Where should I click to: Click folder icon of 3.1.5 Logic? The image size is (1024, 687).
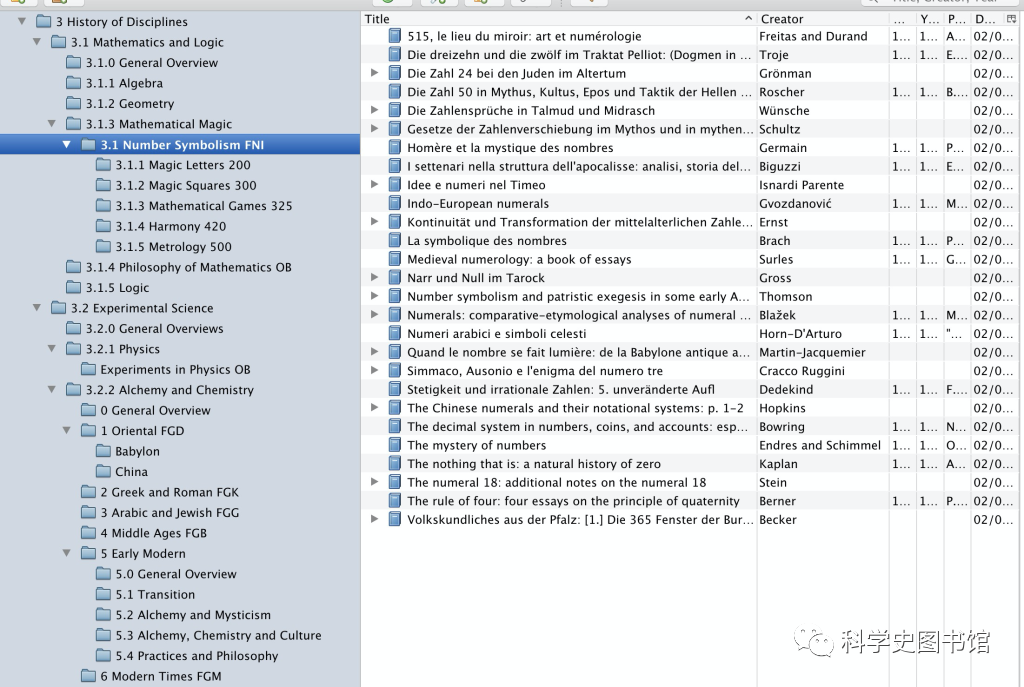(74, 287)
